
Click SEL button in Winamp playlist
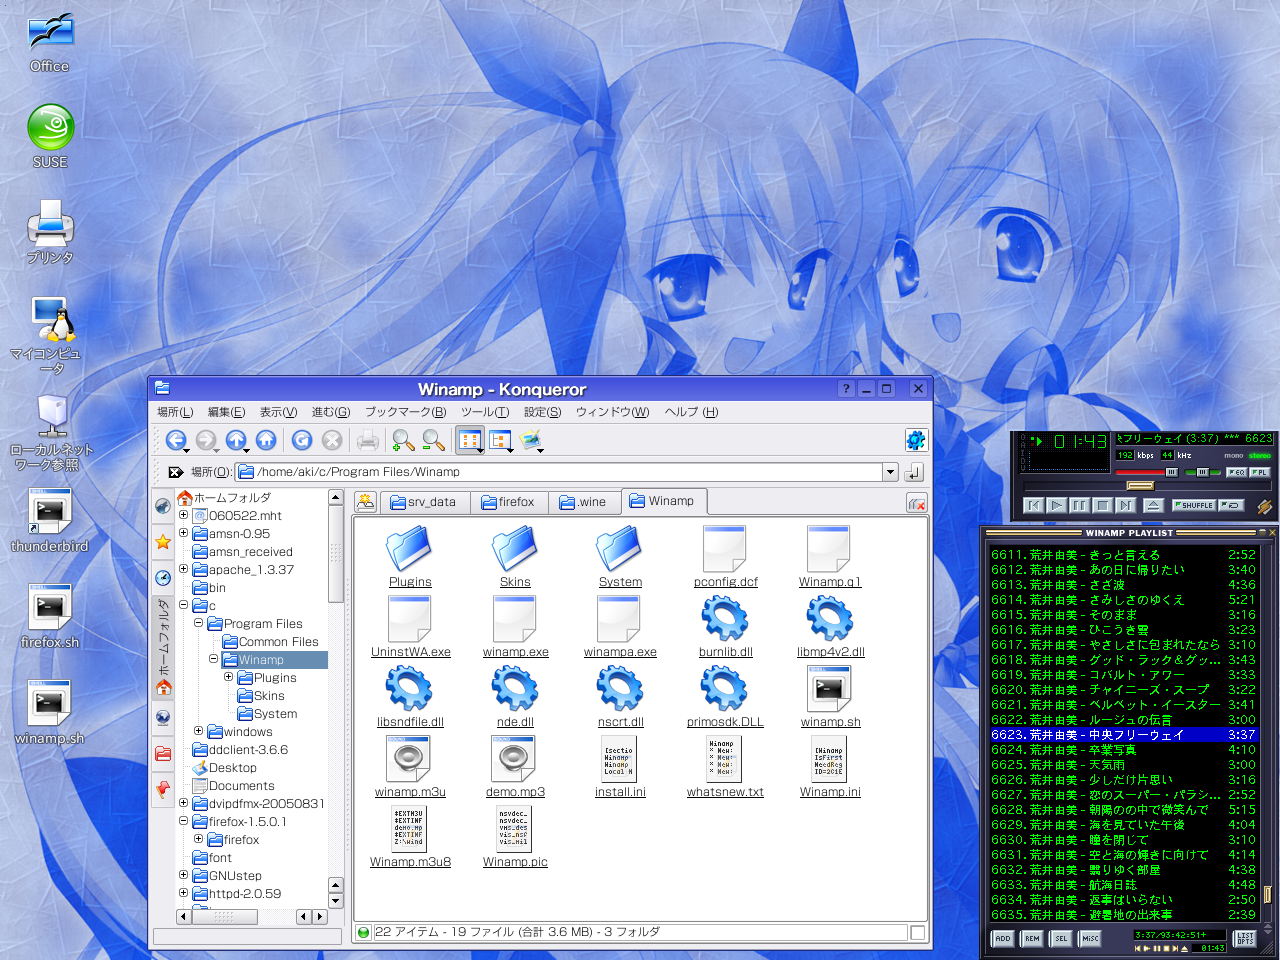click(1061, 938)
